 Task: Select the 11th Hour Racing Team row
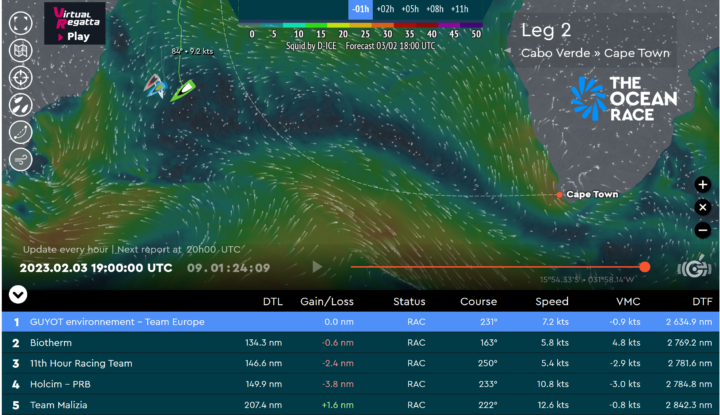click(360, 363)
